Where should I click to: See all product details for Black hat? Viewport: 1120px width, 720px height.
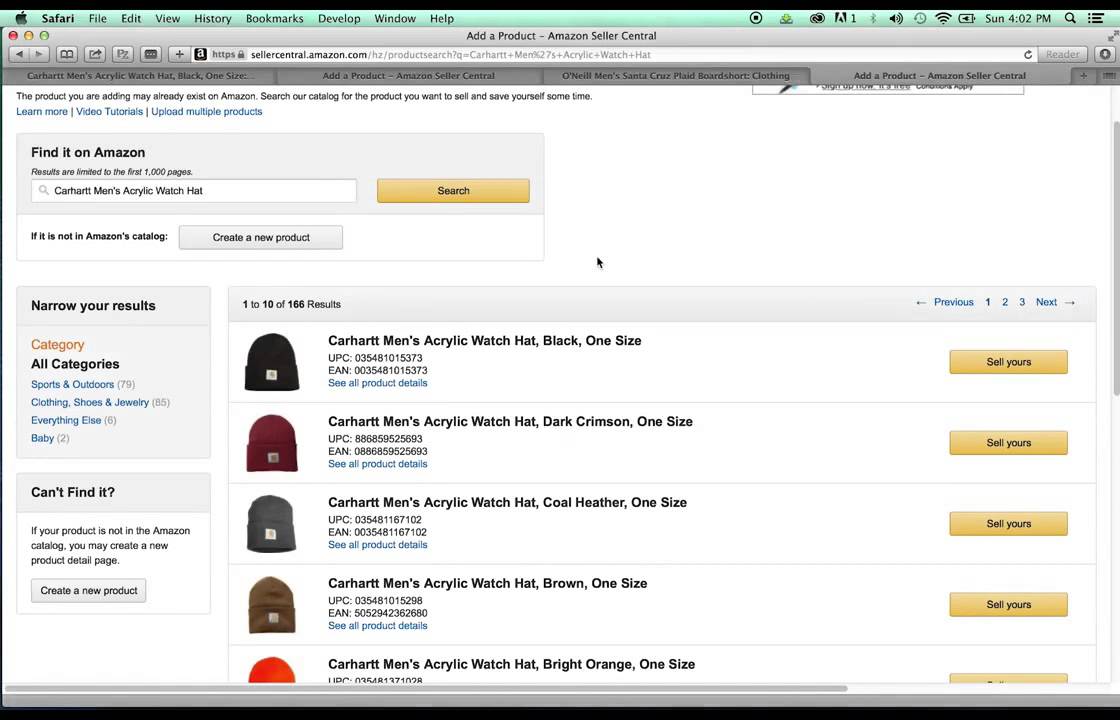click(378, 383)
